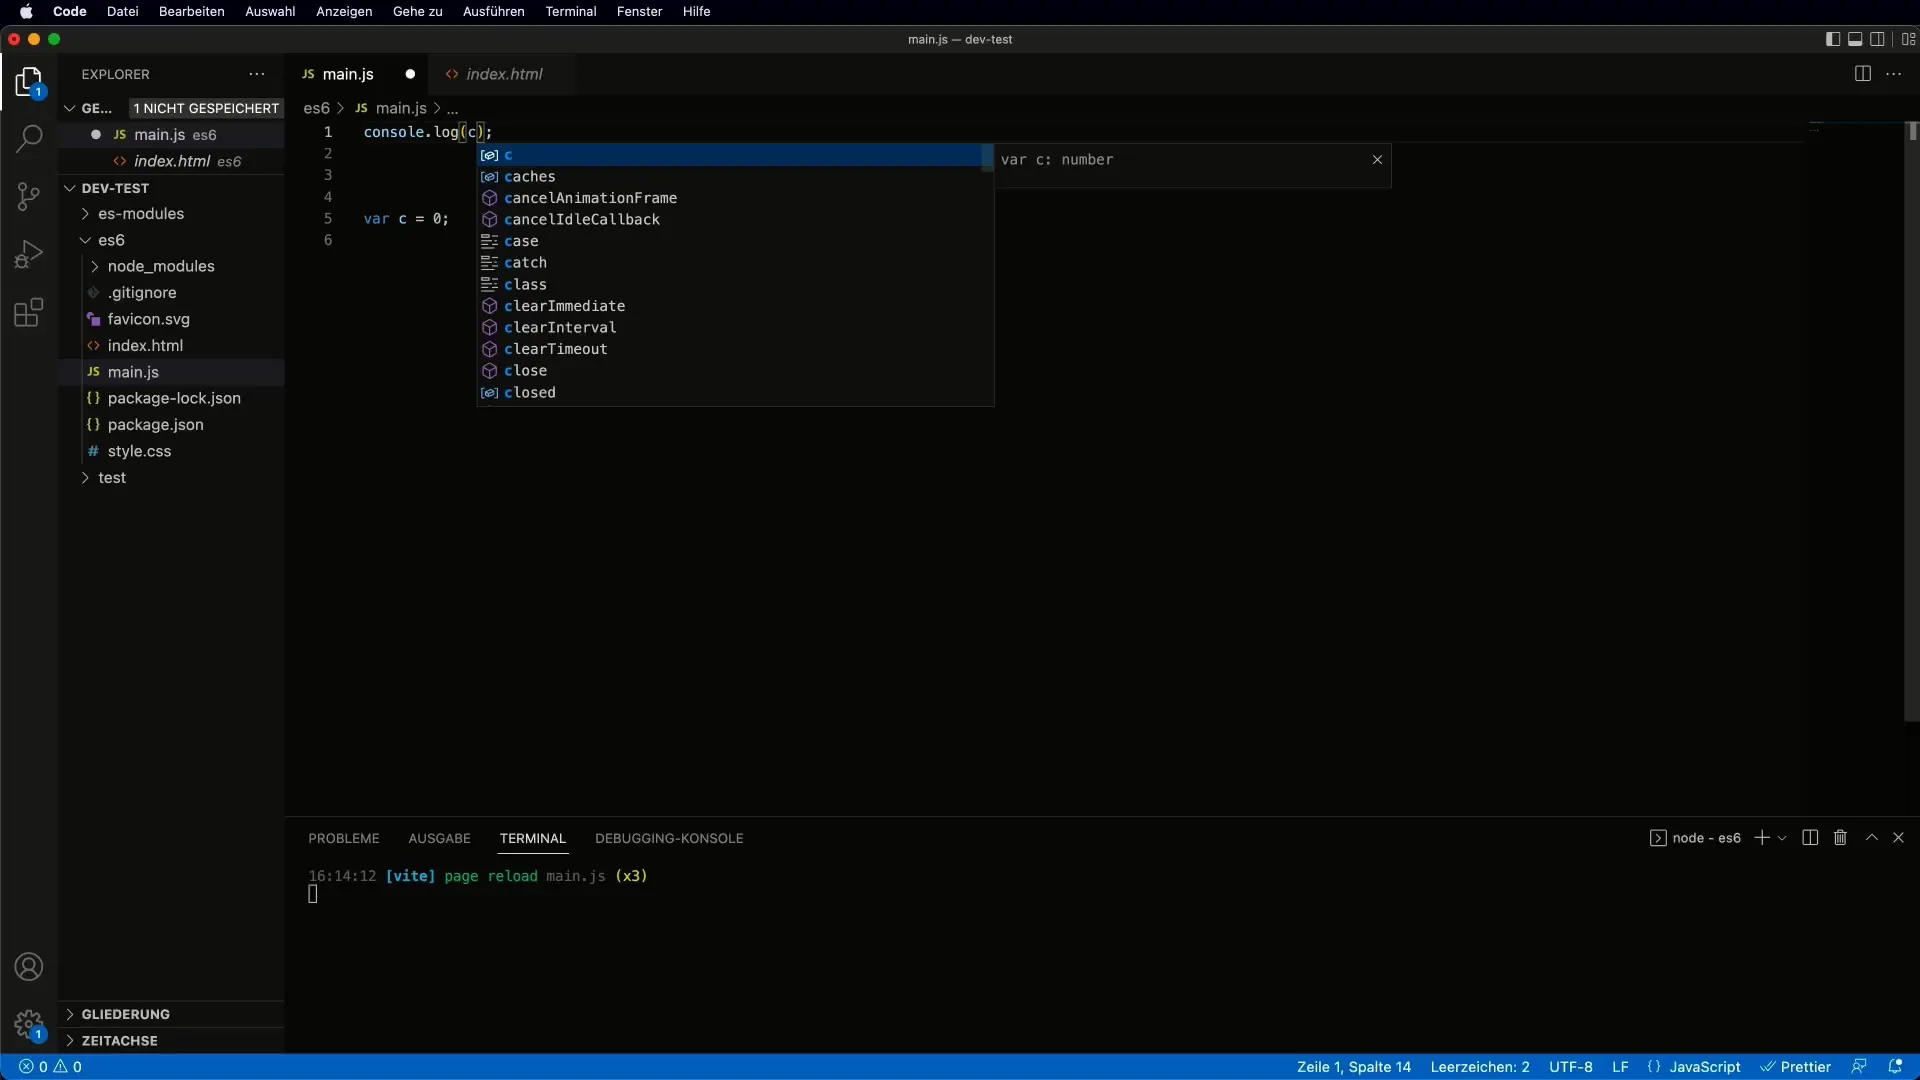The width and height of the screenshot is (1920, 1080).
Task: Open Explorer more actions menu
Action: click(x=257, y=74)
